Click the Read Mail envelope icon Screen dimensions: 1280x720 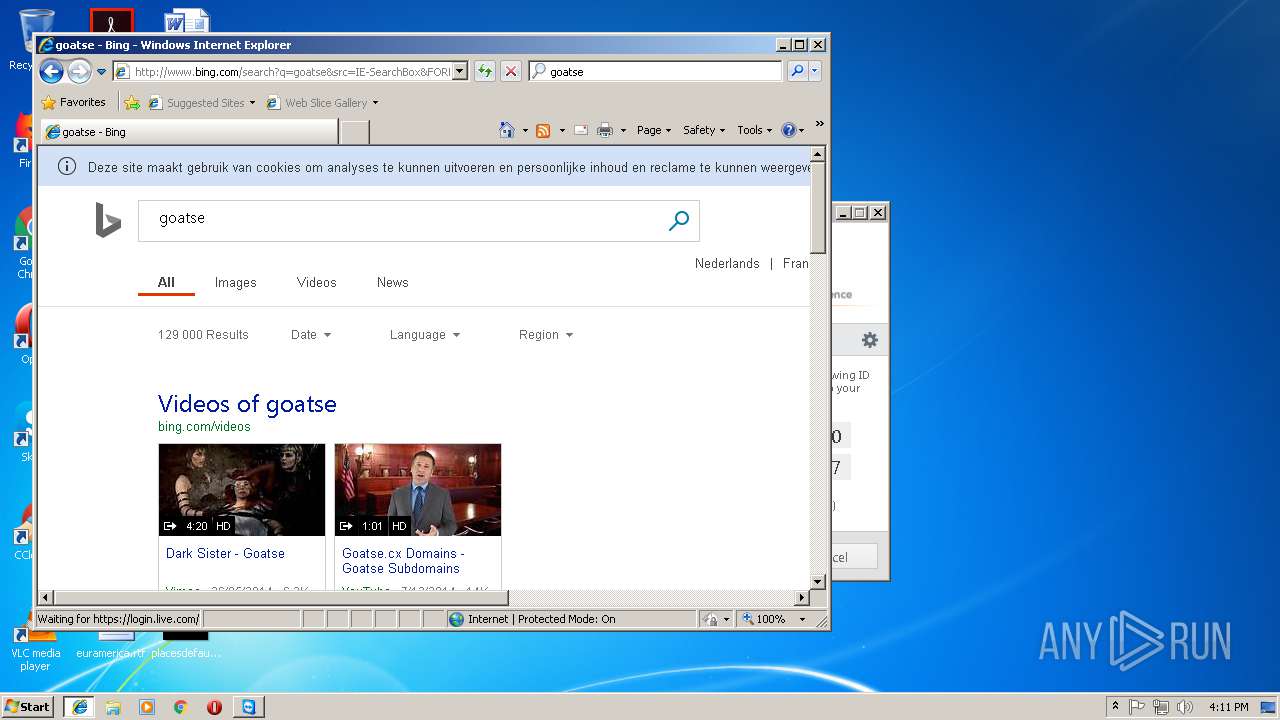[580, 130]
